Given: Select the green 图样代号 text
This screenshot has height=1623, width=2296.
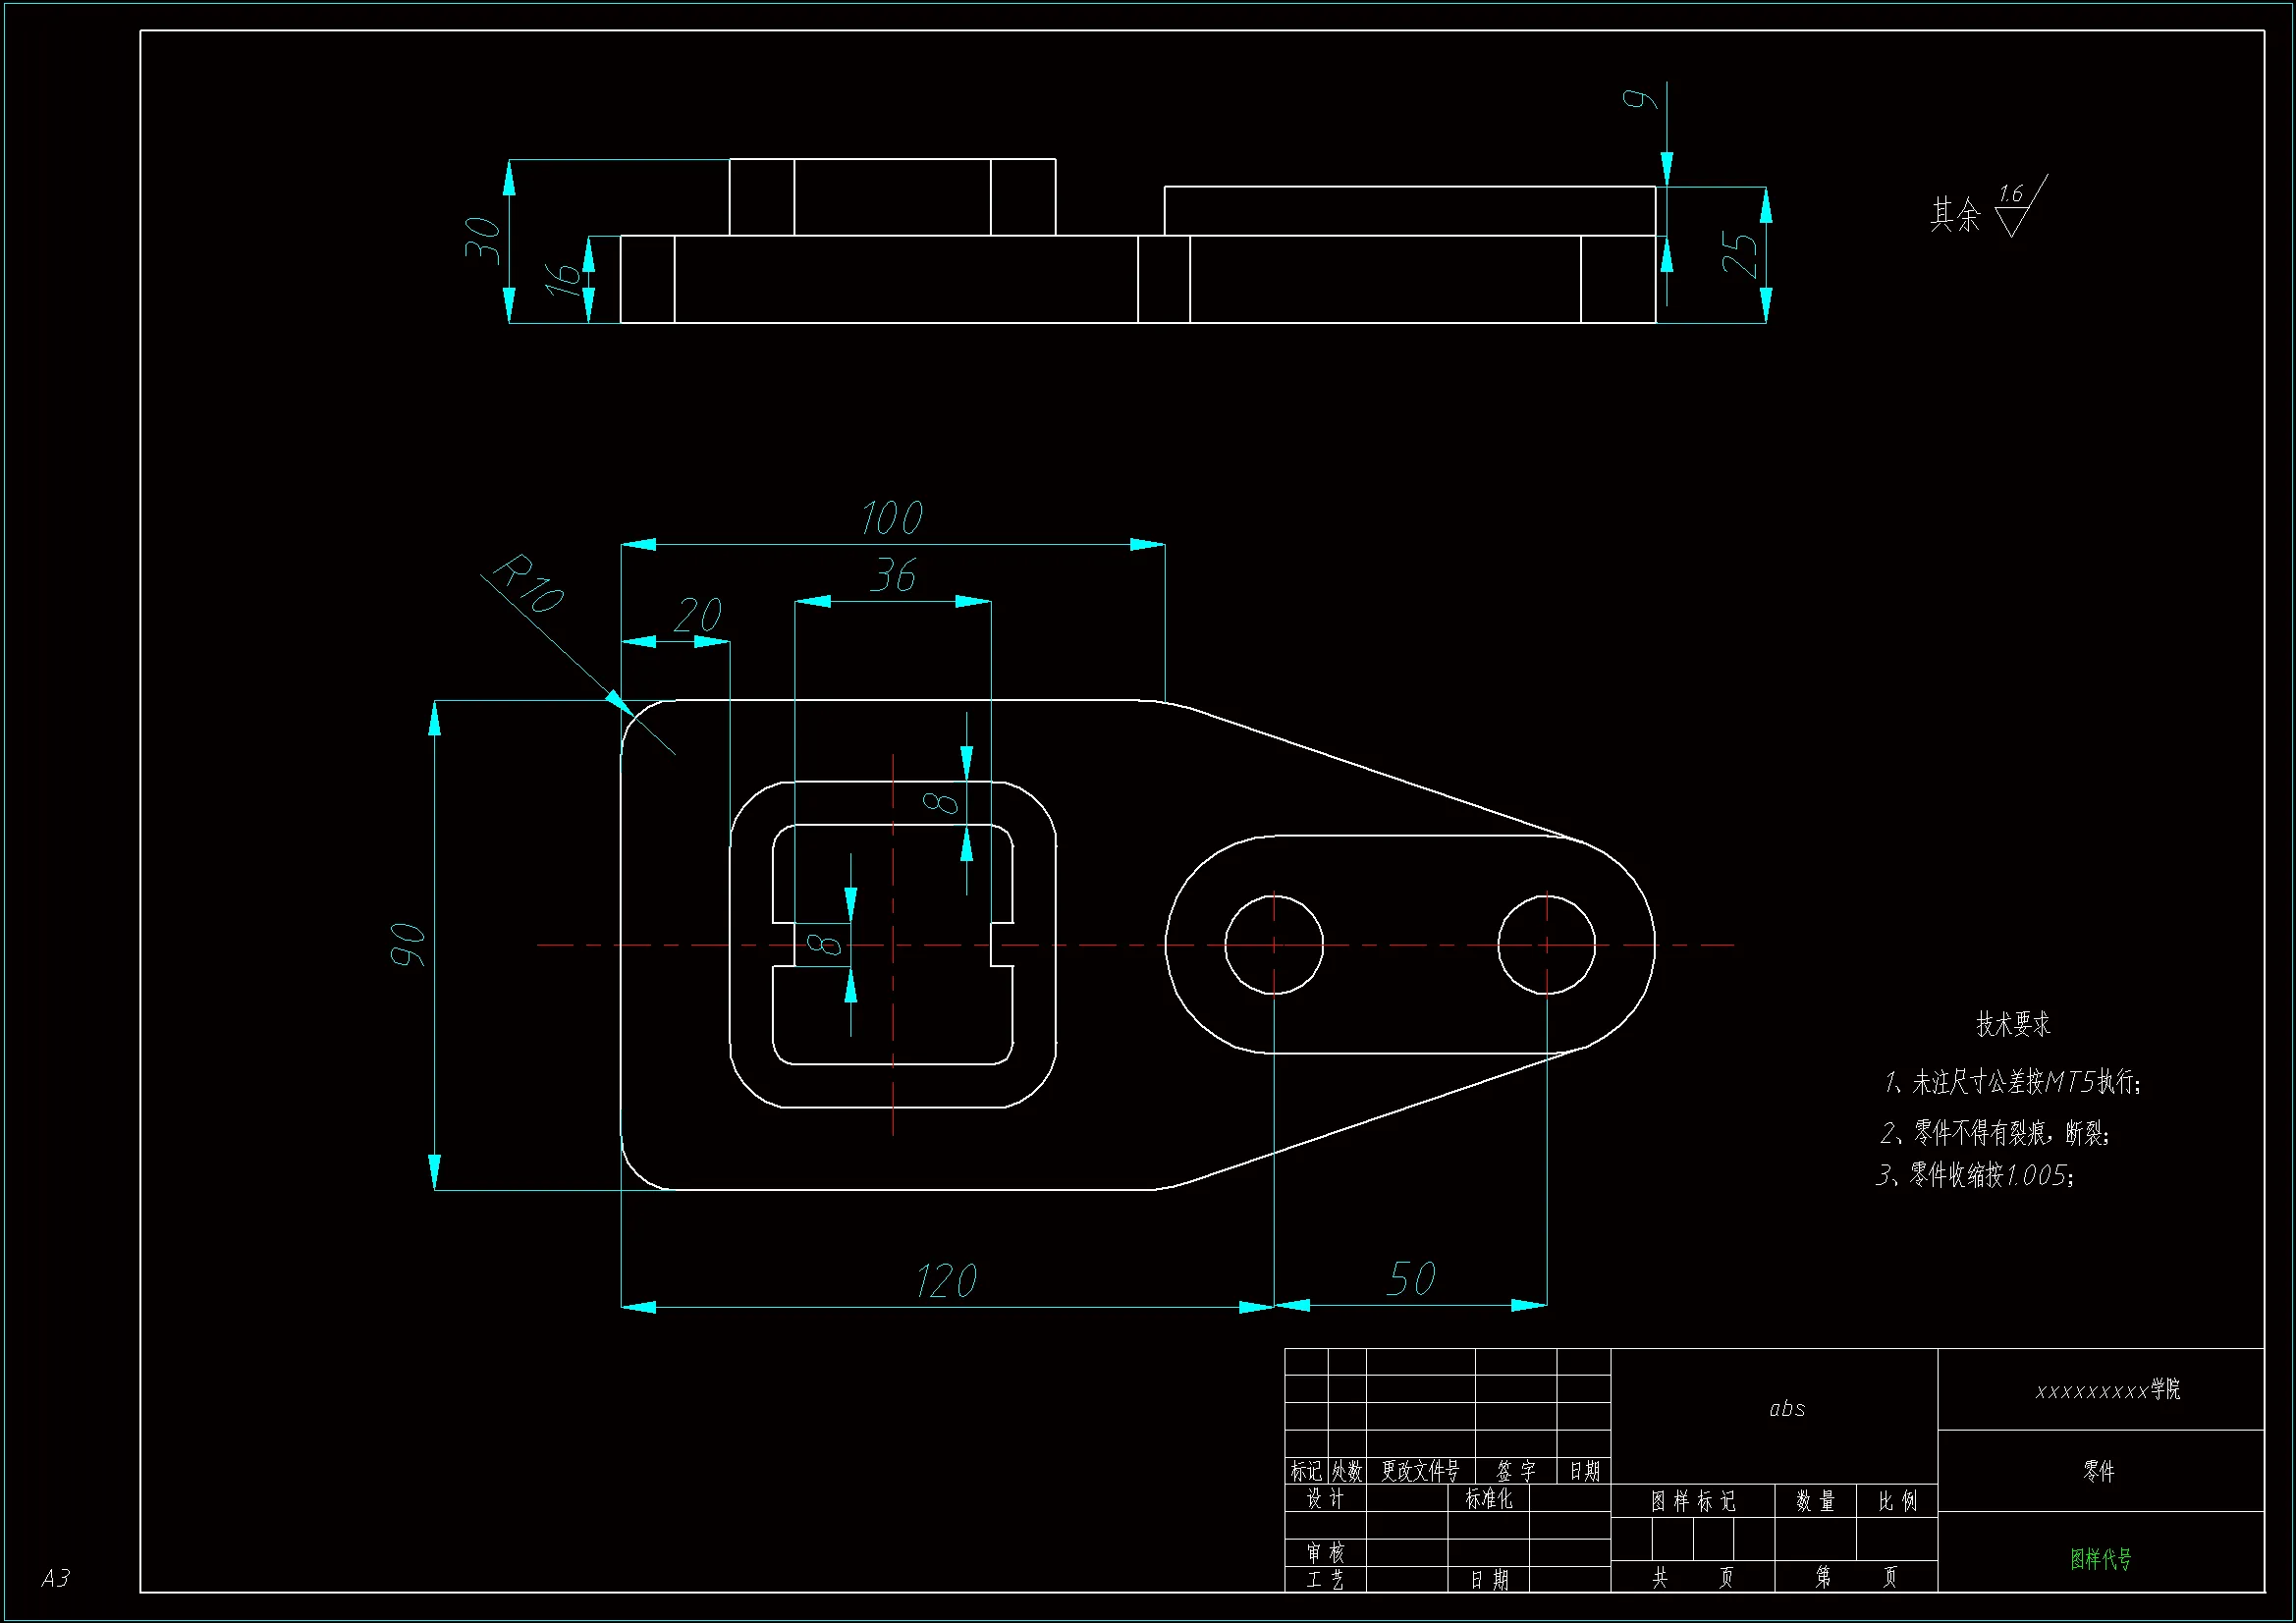Looking at the screenshot, I should pos(2100,1559).
